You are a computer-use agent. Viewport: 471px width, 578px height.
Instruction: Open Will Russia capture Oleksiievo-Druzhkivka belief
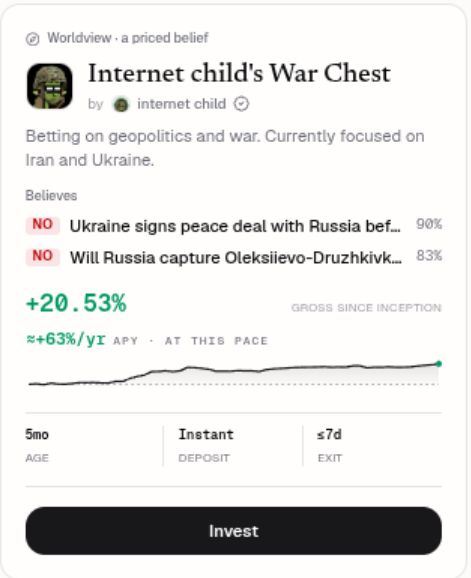click(236, 258)
